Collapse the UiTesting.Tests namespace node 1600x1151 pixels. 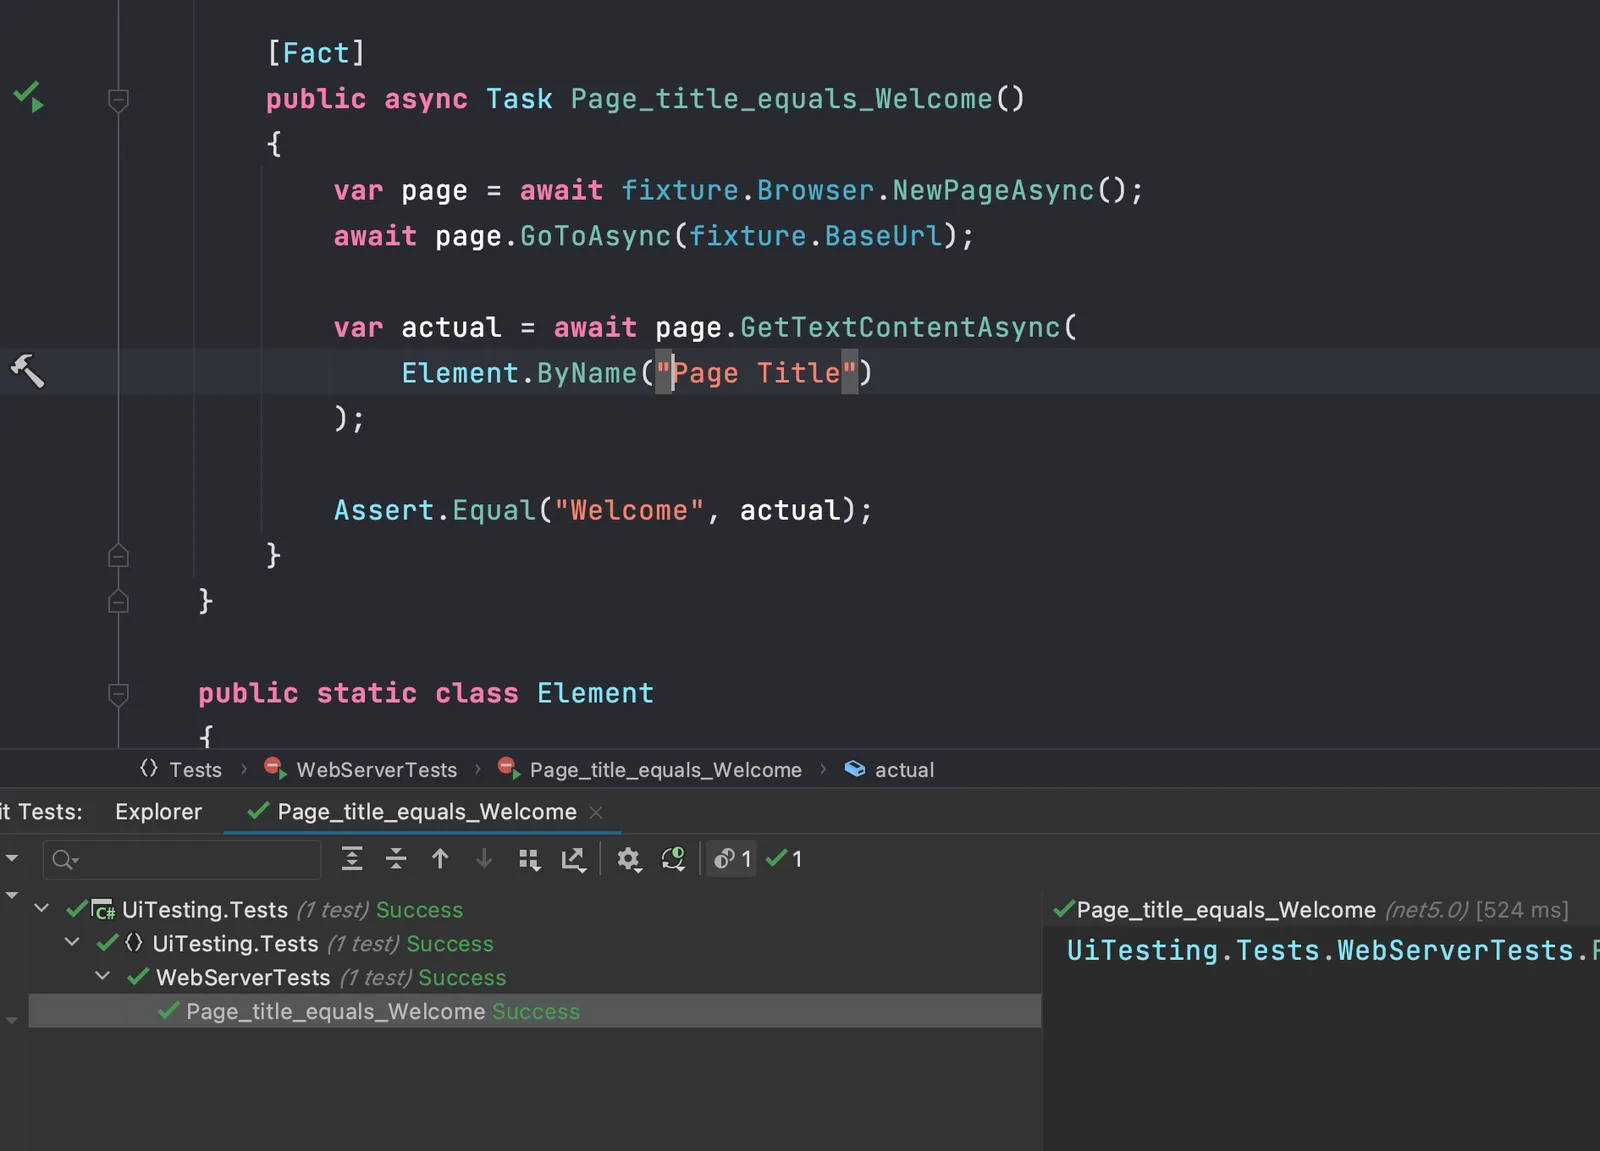(72, 942)
